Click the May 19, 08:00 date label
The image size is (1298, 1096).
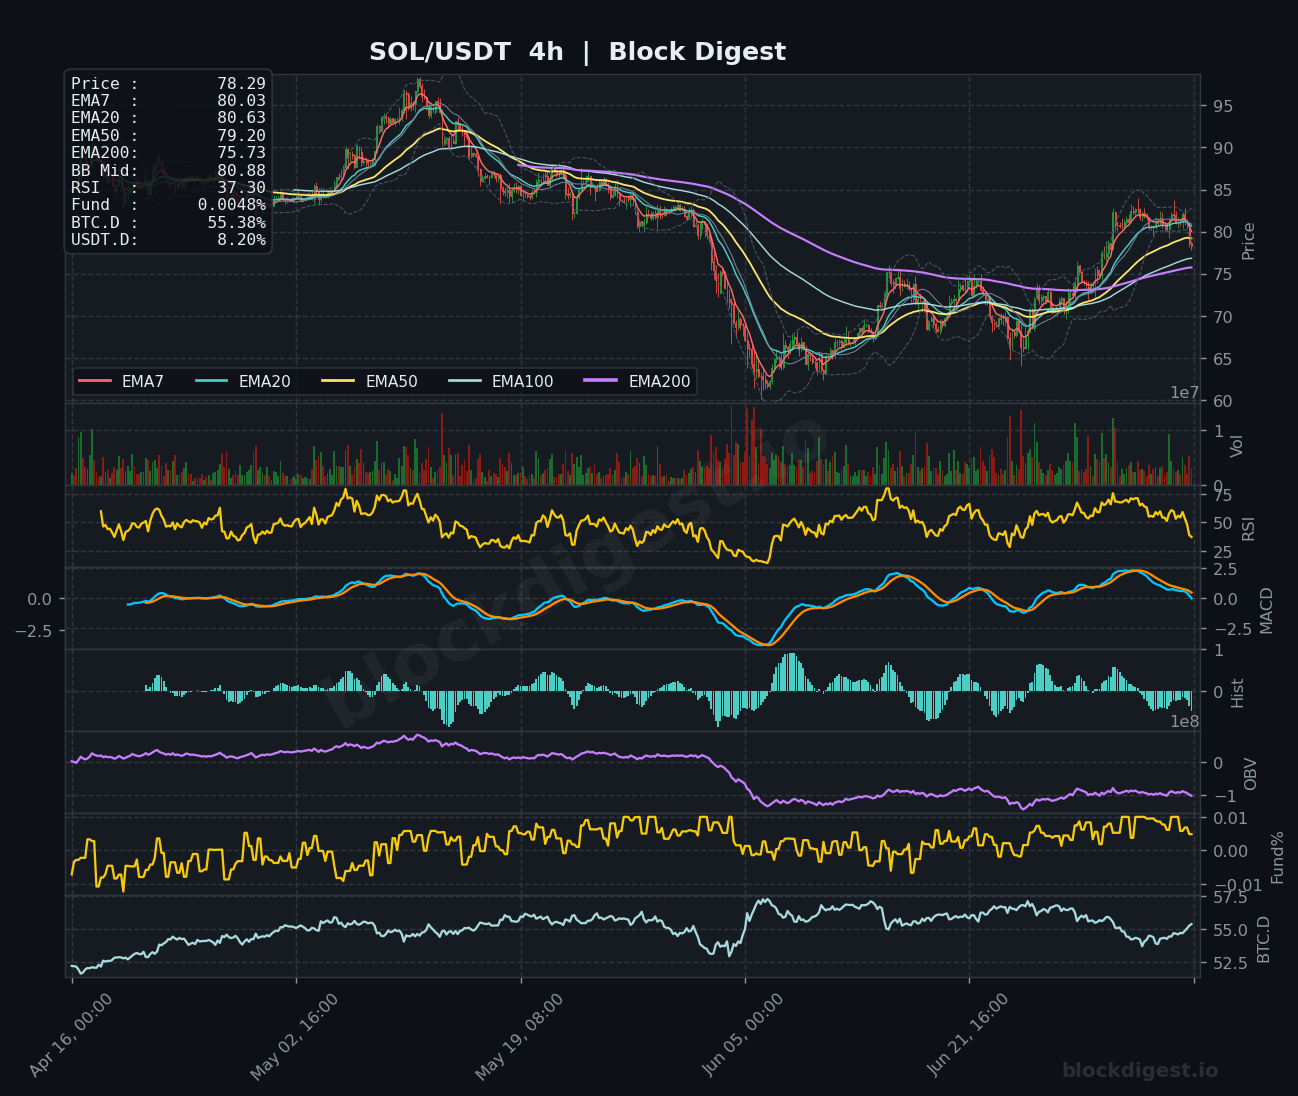[x=520, y=1035]
